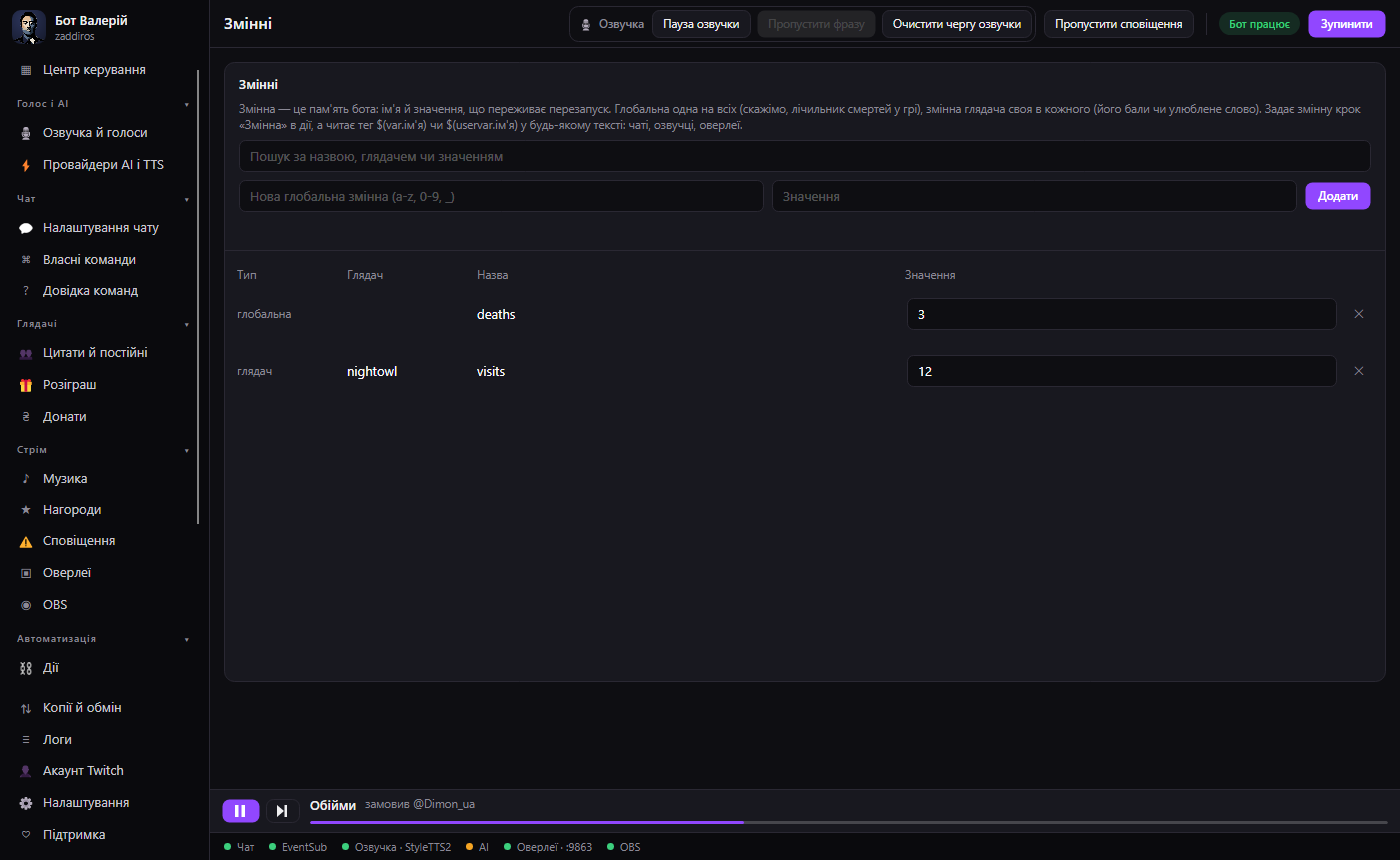The width and height of the screenshot is (1400, 860).
Task: Edit the value field of visits
Action: (x=1121, y=371)
